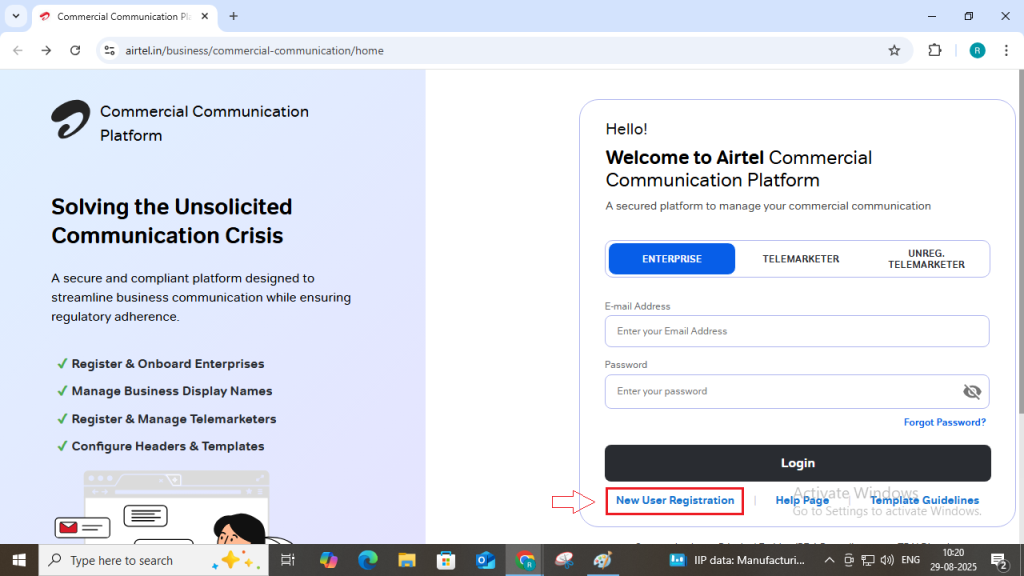The height and width of the screenshot is (576, 1024).
Task: Click the Login button
Action: [x=797, y=463]
